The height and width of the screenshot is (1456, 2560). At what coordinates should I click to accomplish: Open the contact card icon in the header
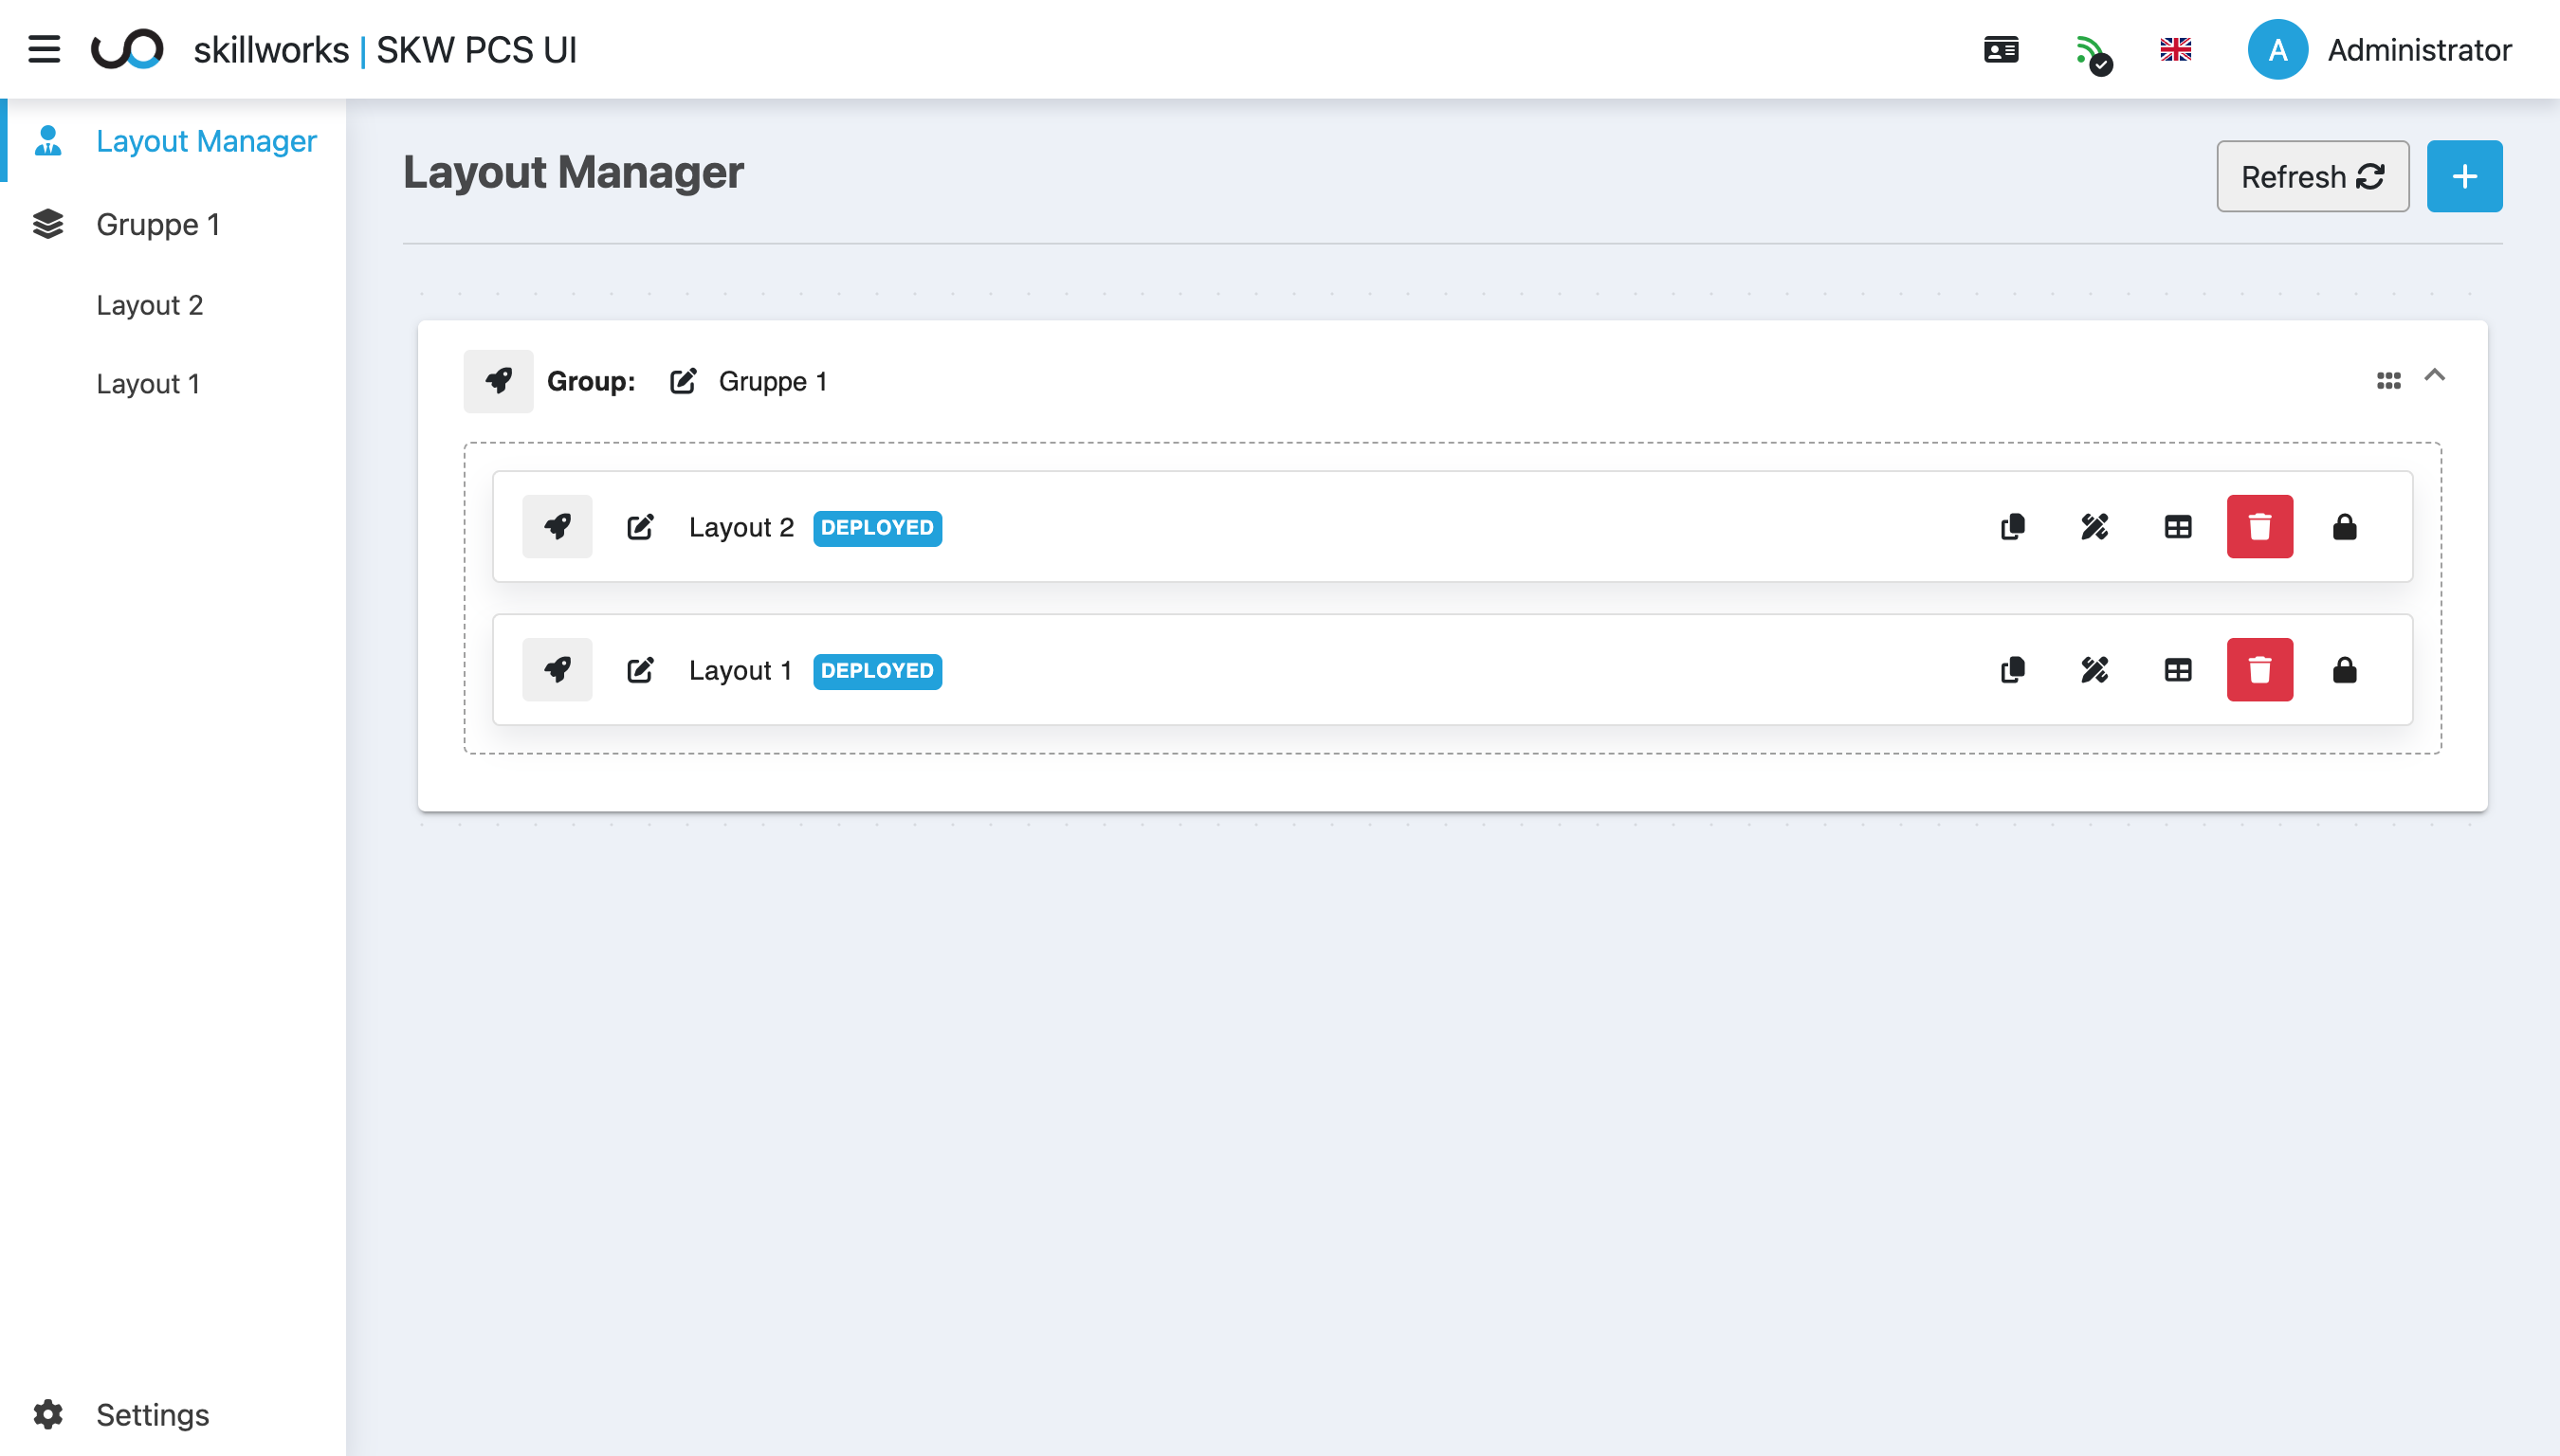[x=1999, y=49]
